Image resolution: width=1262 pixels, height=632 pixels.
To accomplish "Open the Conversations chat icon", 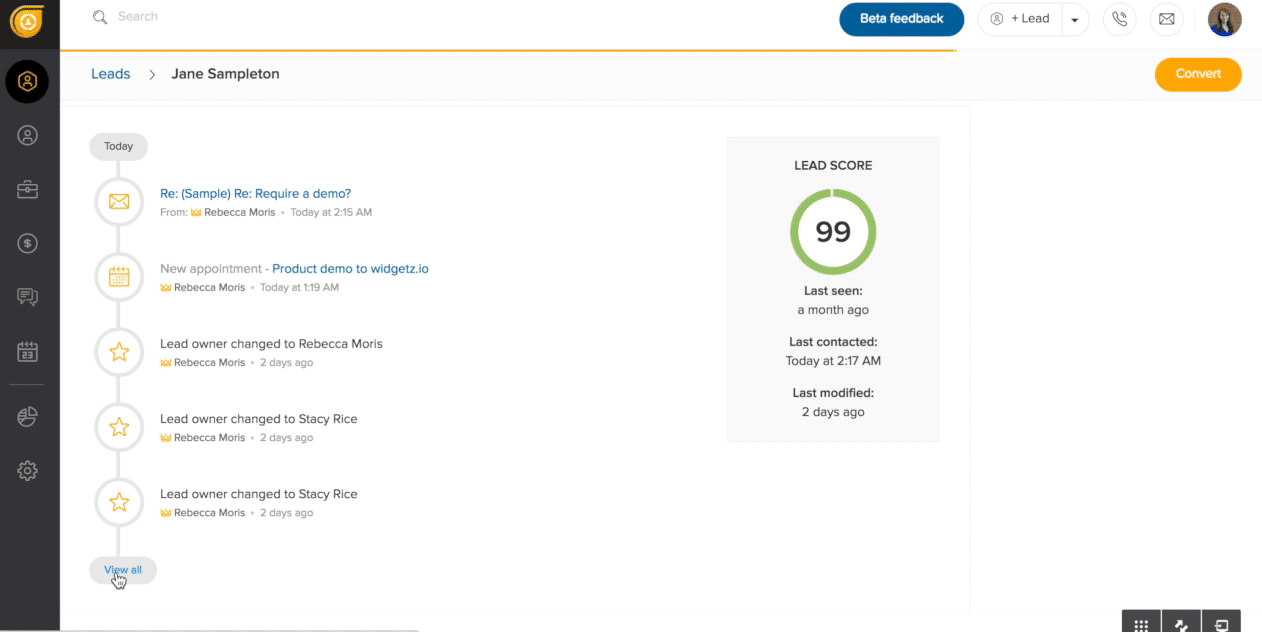I will click(x=27, y=297).
